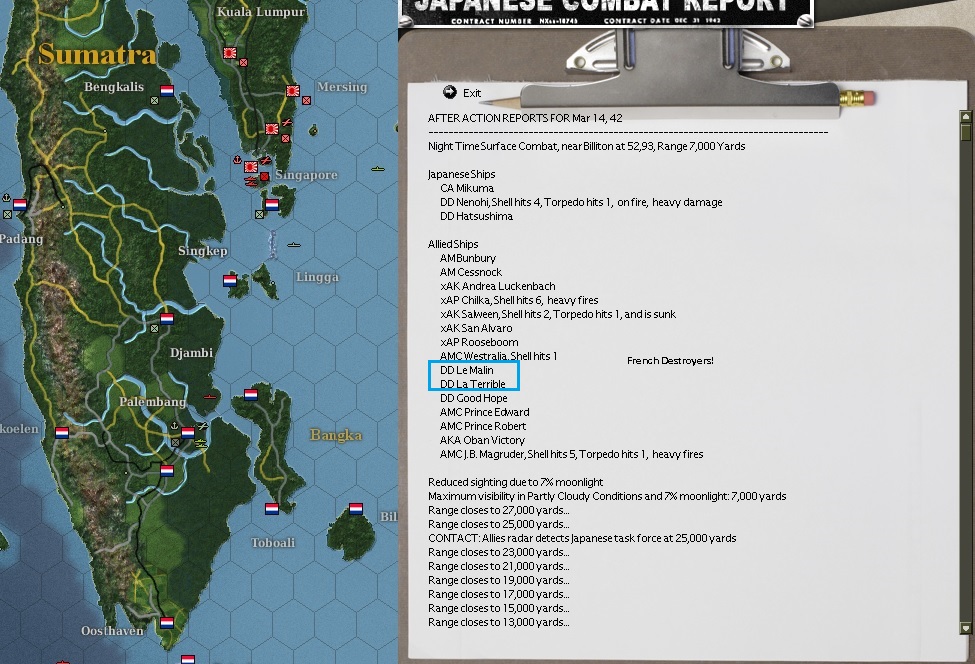
Task: Click the ship icon north of Lingga
Action: (x=295, y=245)
